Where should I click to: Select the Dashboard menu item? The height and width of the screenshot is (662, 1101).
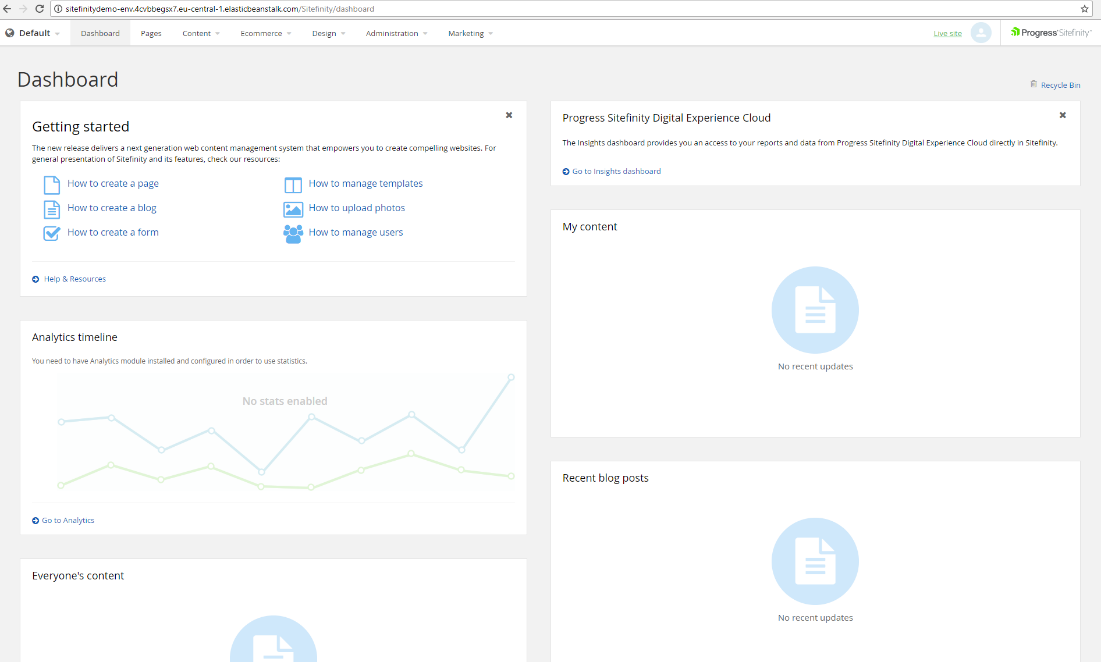tap(100, 33)
